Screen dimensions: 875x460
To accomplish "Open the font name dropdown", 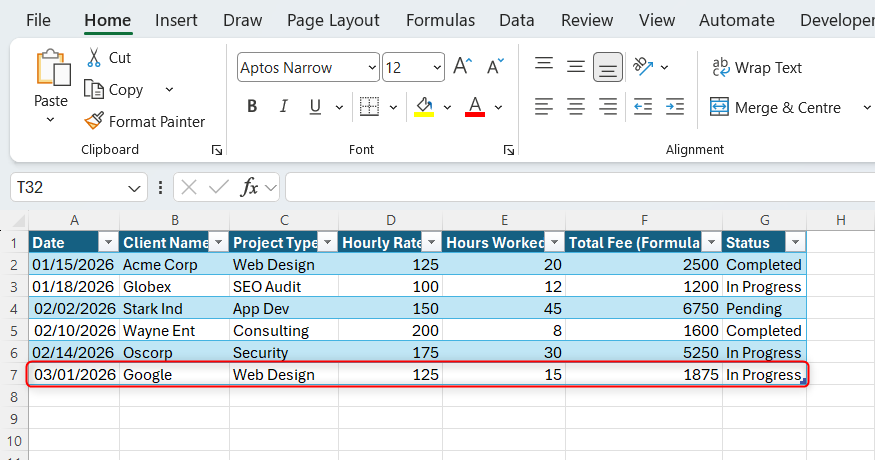I will coord(372,68).
